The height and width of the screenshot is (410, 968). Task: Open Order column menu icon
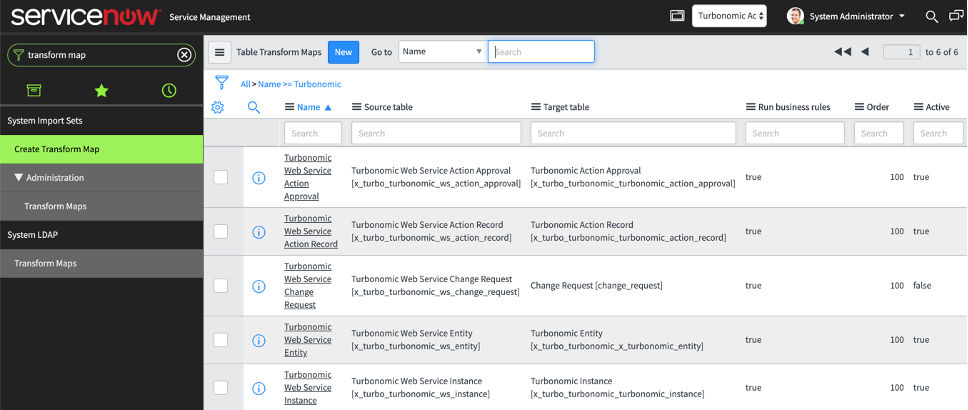coord(859,107)
